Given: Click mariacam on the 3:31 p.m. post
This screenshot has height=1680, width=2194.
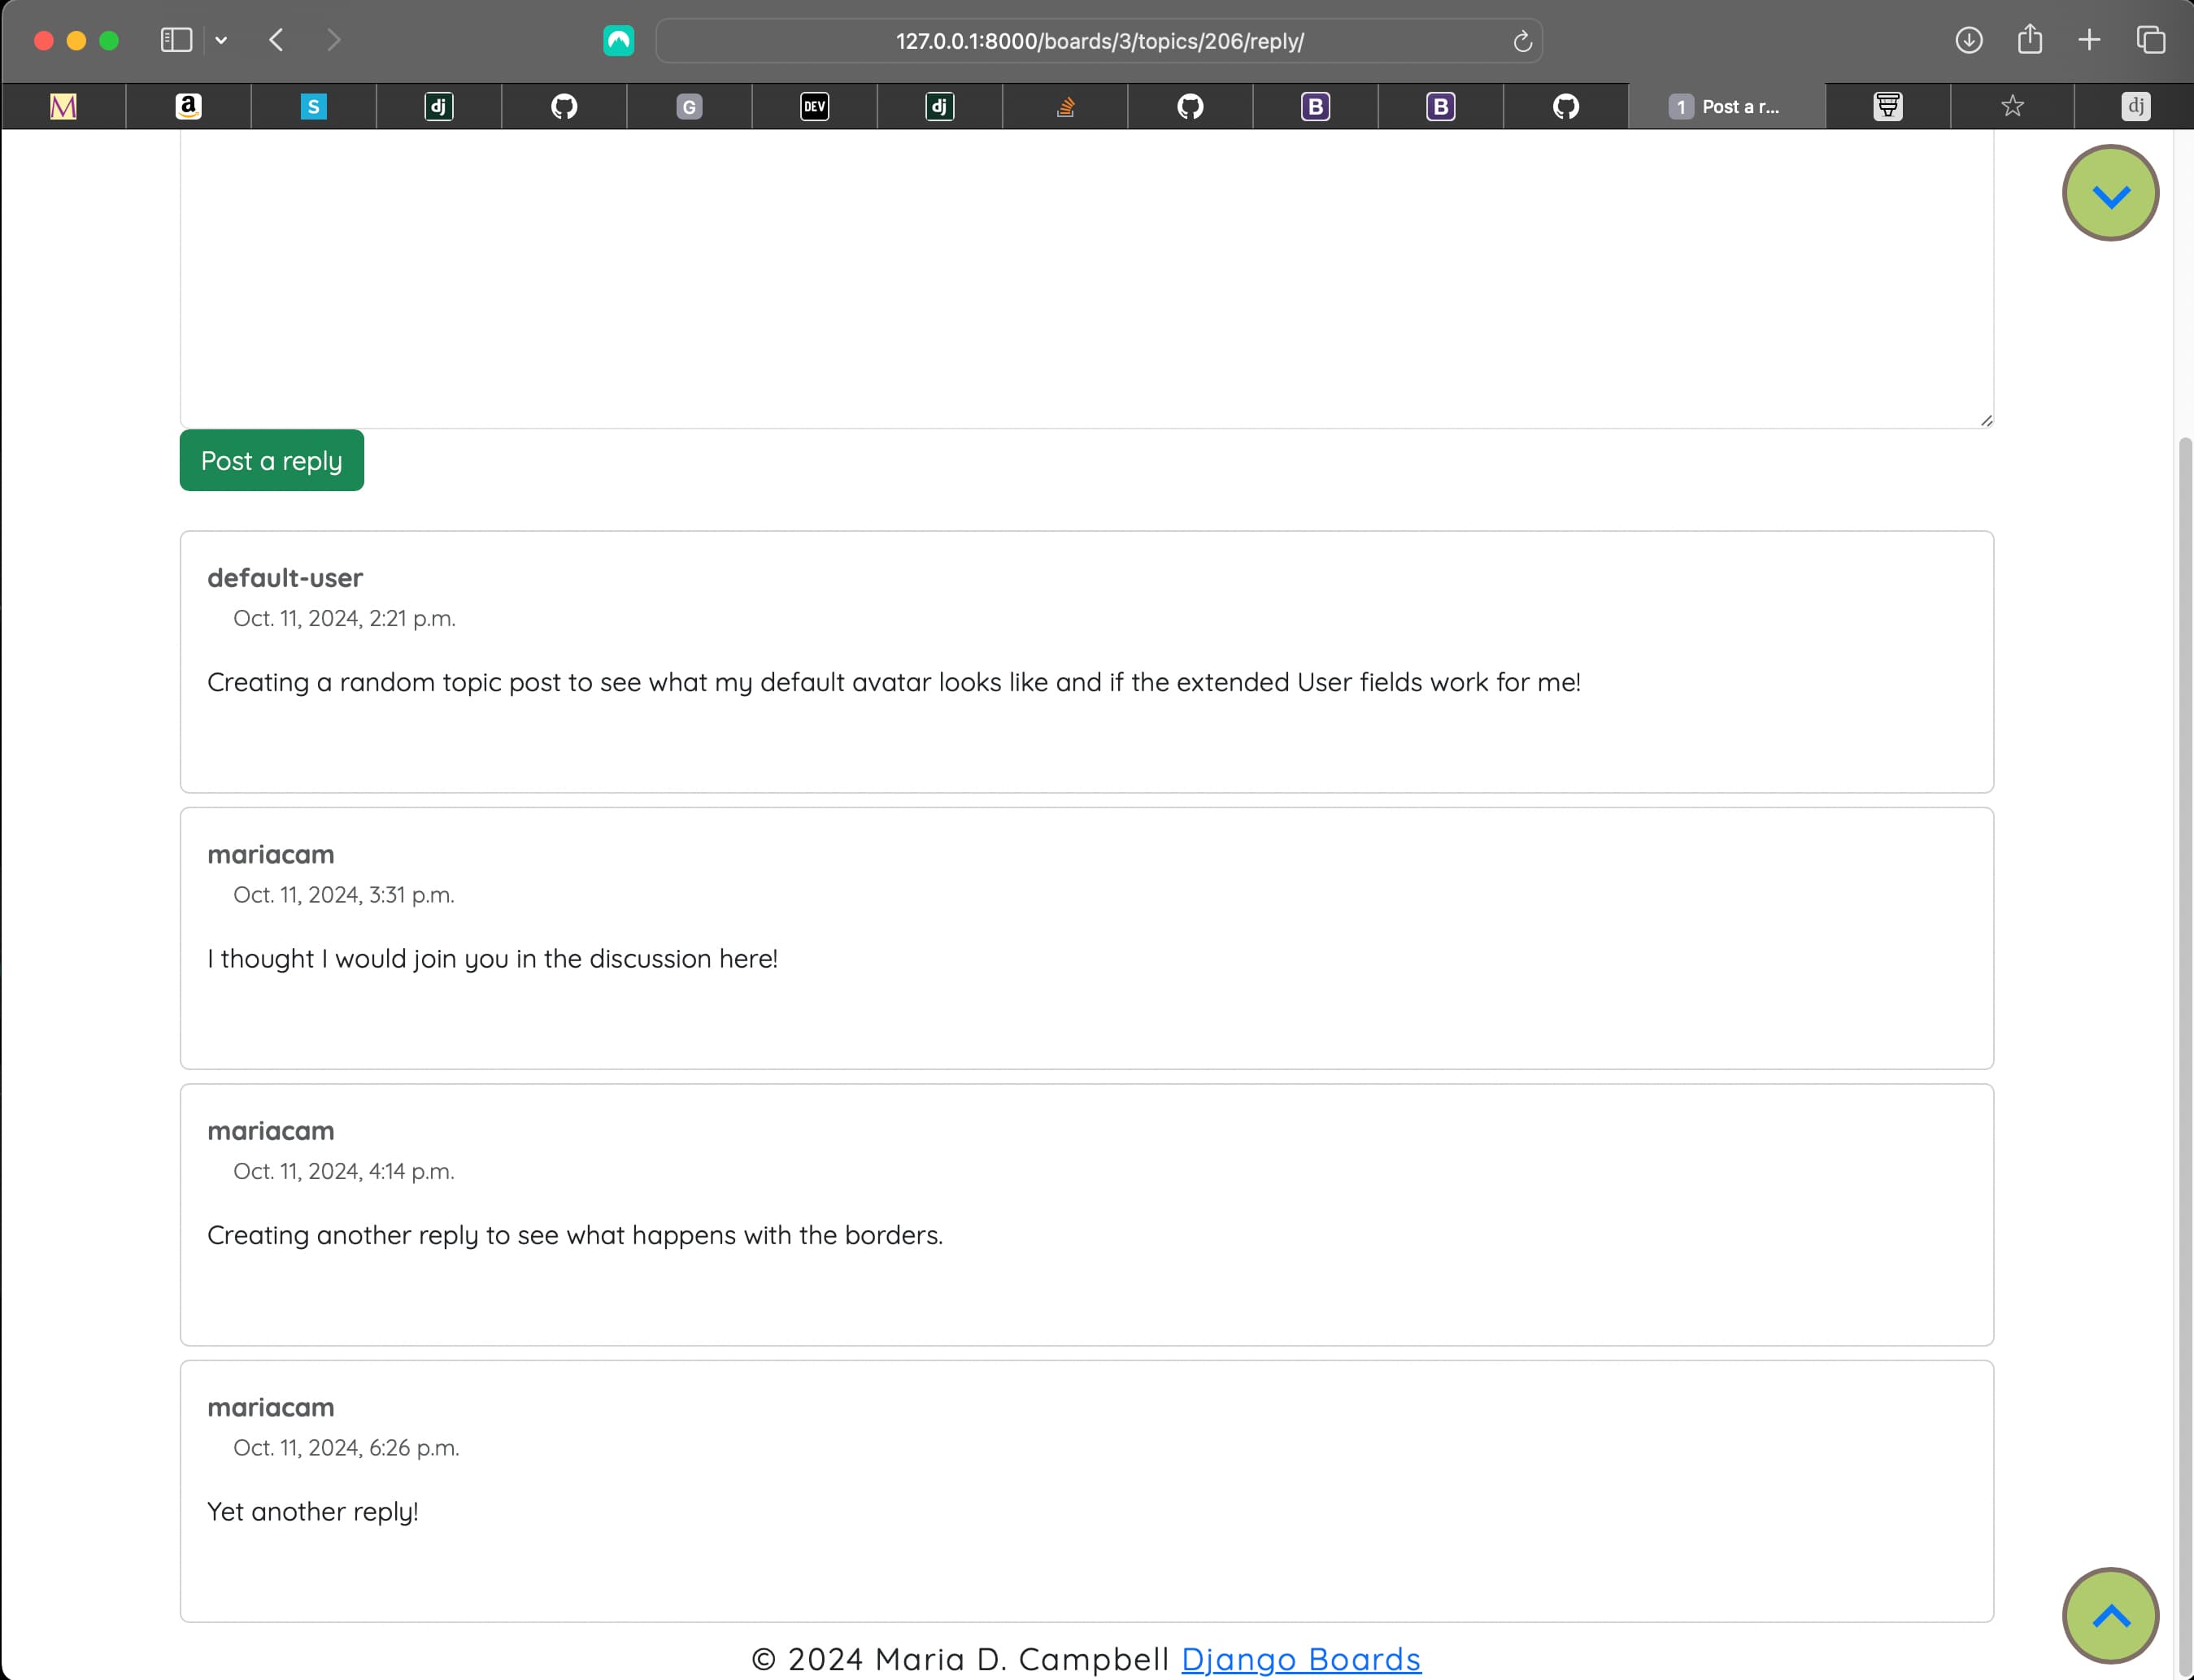Looking at the screenshot, I should click(x=271, y=854).
